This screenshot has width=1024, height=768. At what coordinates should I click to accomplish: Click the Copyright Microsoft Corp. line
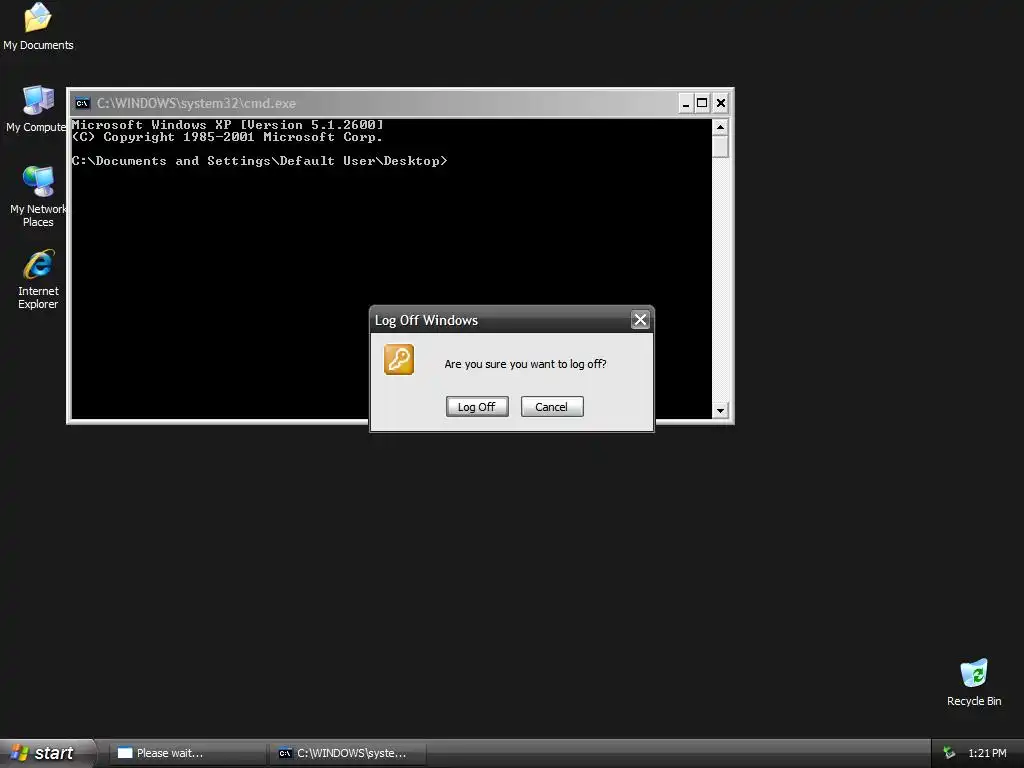[227, 136]
